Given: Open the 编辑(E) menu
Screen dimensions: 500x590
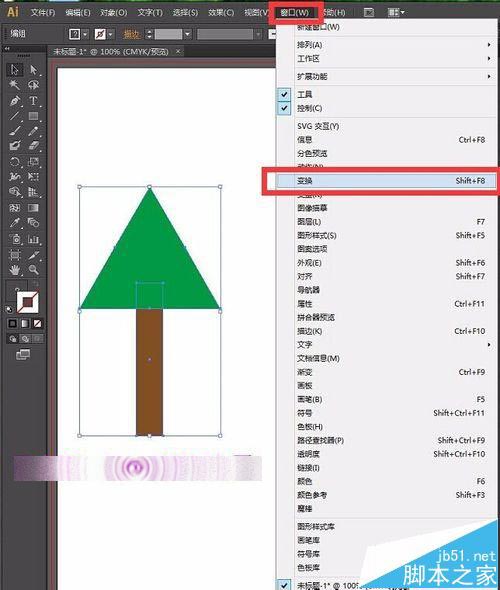Looking at the screenshot, I should (78, 12).
